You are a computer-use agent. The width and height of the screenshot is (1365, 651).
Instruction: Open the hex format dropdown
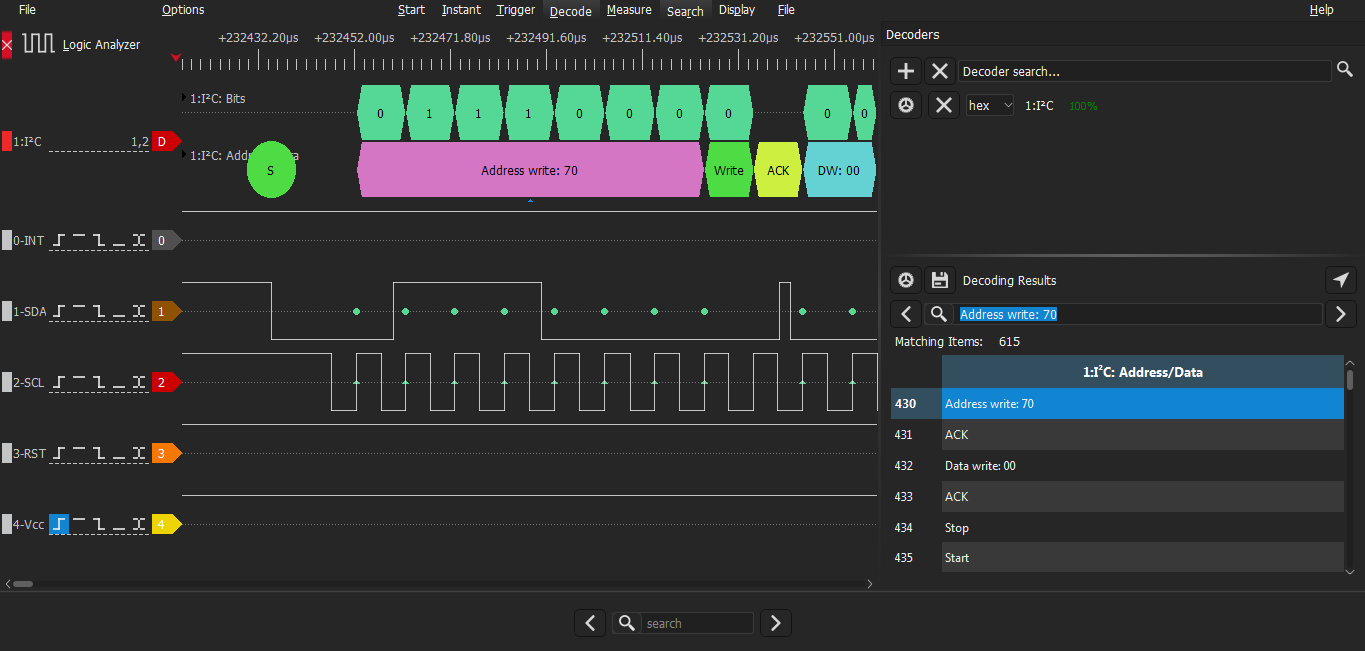point(990,105)
